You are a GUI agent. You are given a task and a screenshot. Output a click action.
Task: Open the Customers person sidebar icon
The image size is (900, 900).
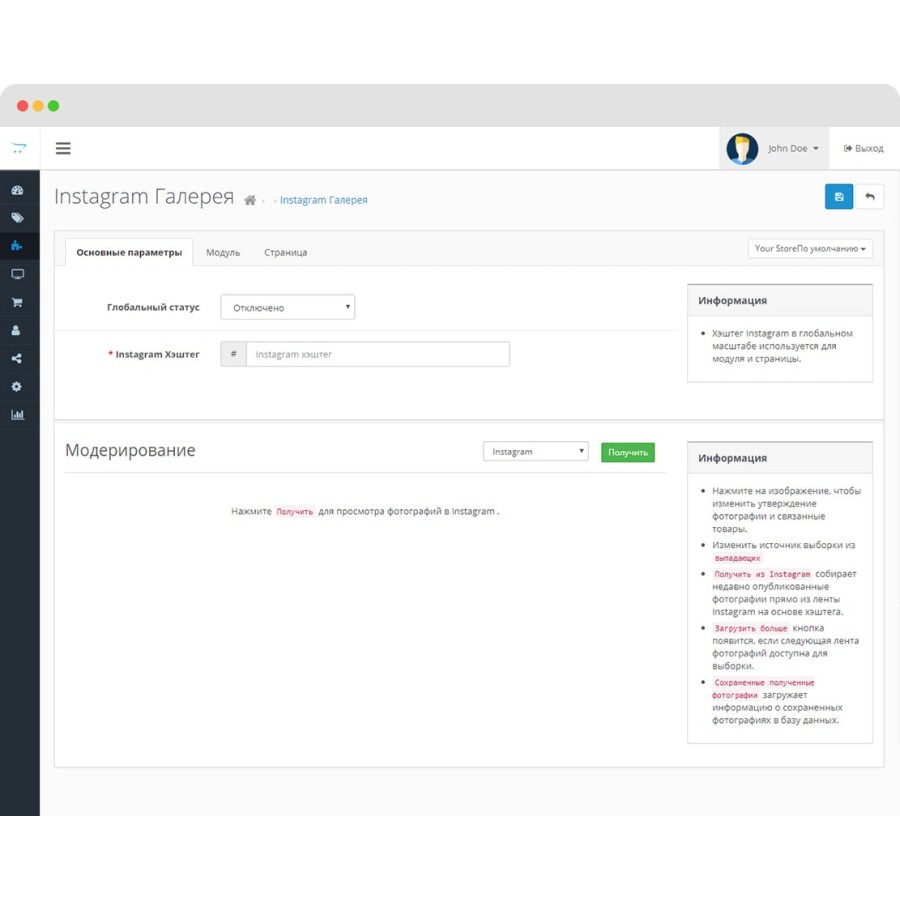click(16, 330)
